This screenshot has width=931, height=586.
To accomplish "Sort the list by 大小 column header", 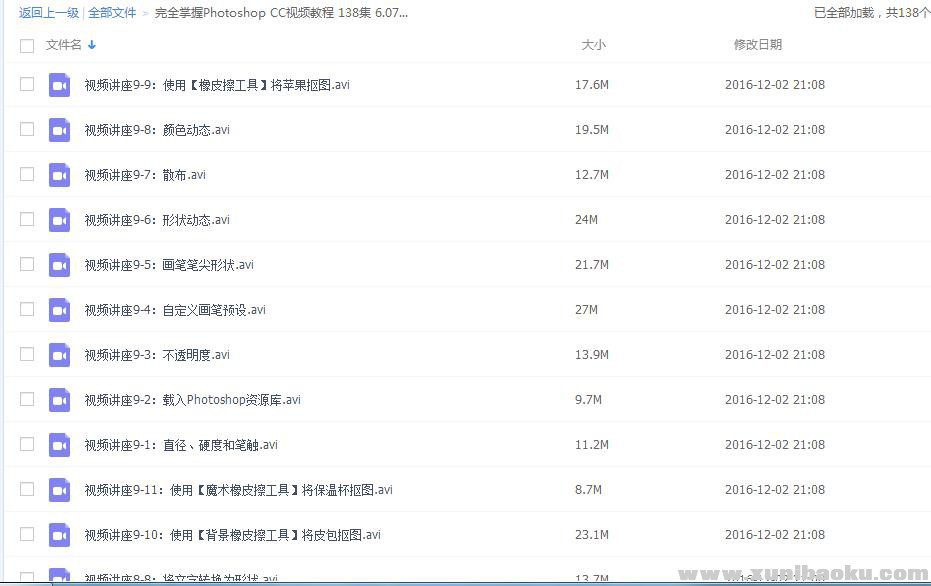I will coord(593,45).
